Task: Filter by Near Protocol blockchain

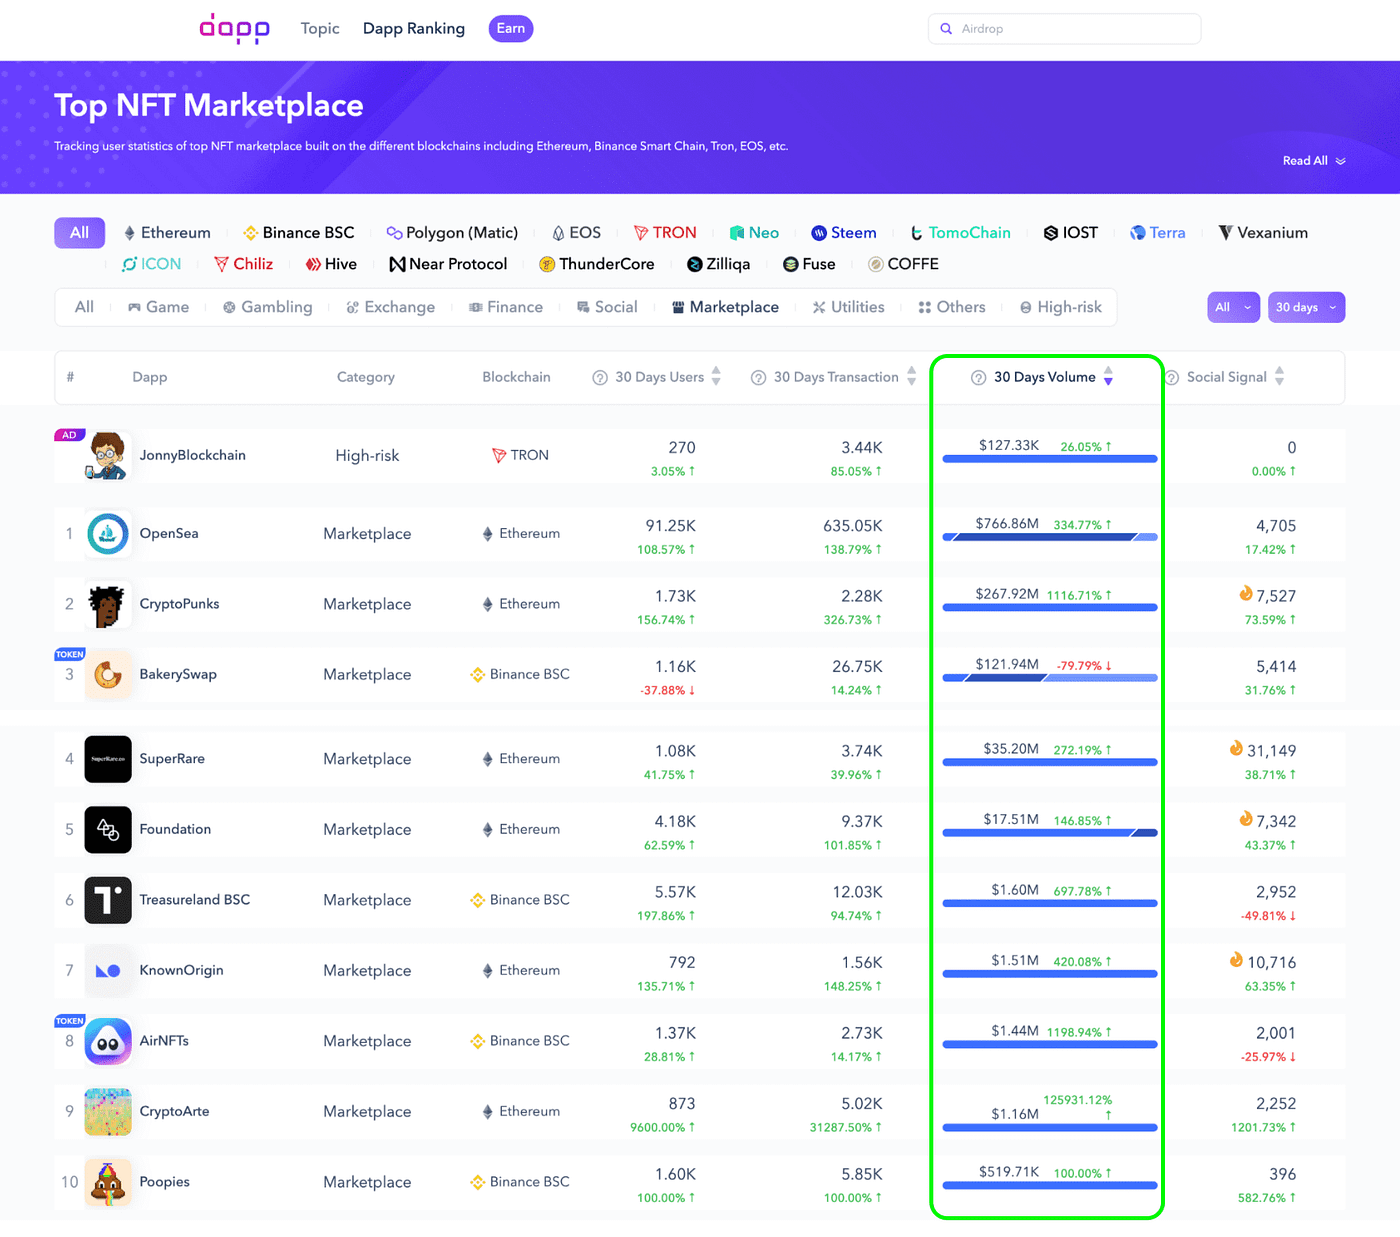Action: [x=448, y=265]
